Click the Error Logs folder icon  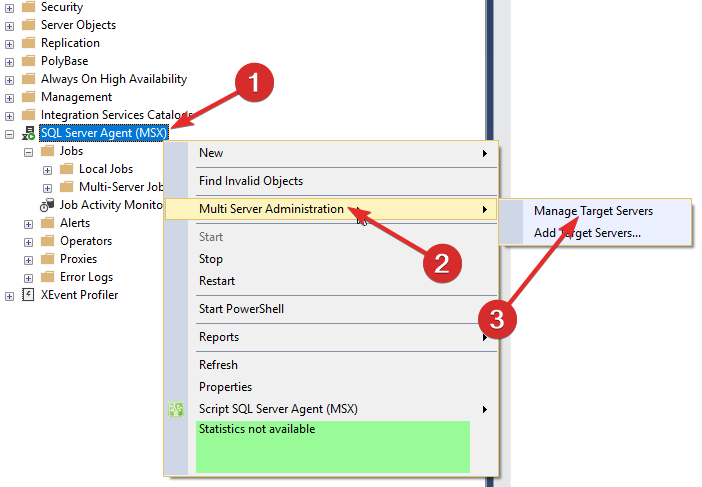pyautogui.click(x=47, y=277)
